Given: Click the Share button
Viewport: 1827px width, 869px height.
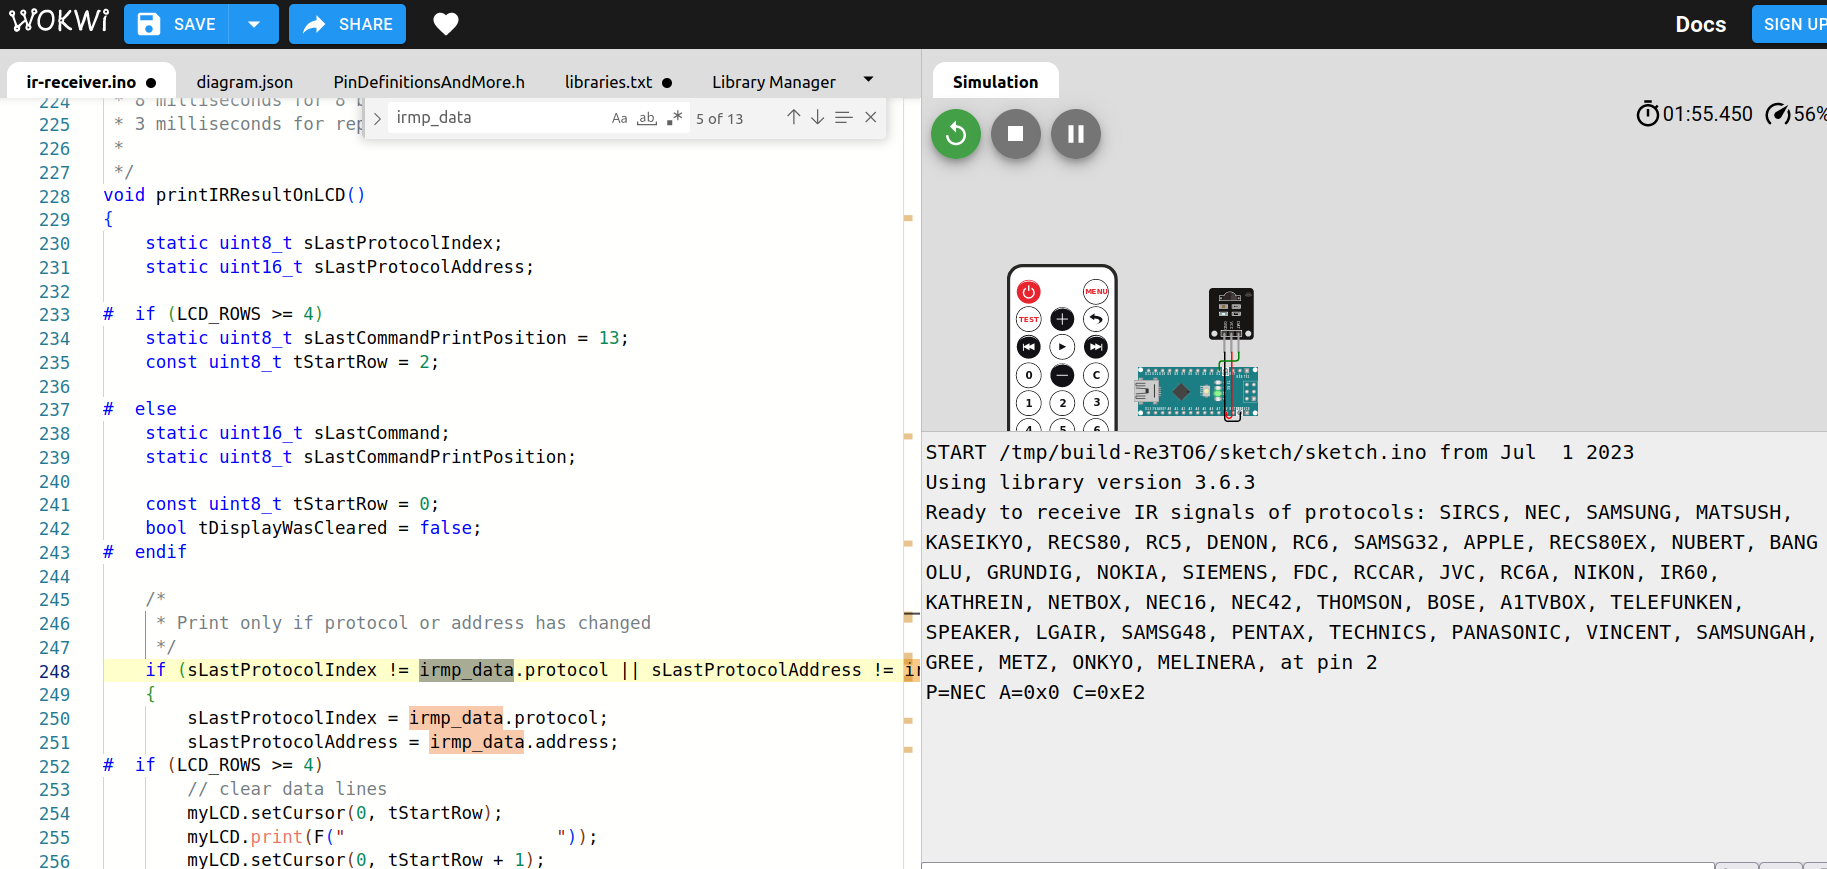Looking at the screenshot, I should click(x=347, y=24).
